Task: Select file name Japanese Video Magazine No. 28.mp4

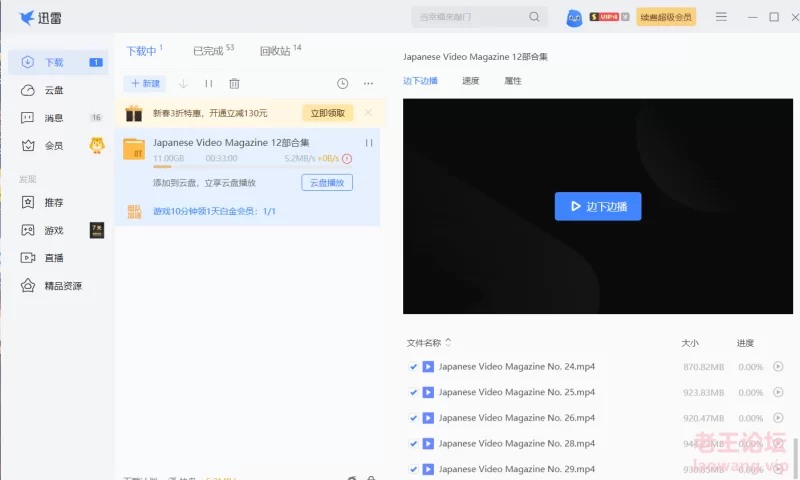Action: point(517,444)
